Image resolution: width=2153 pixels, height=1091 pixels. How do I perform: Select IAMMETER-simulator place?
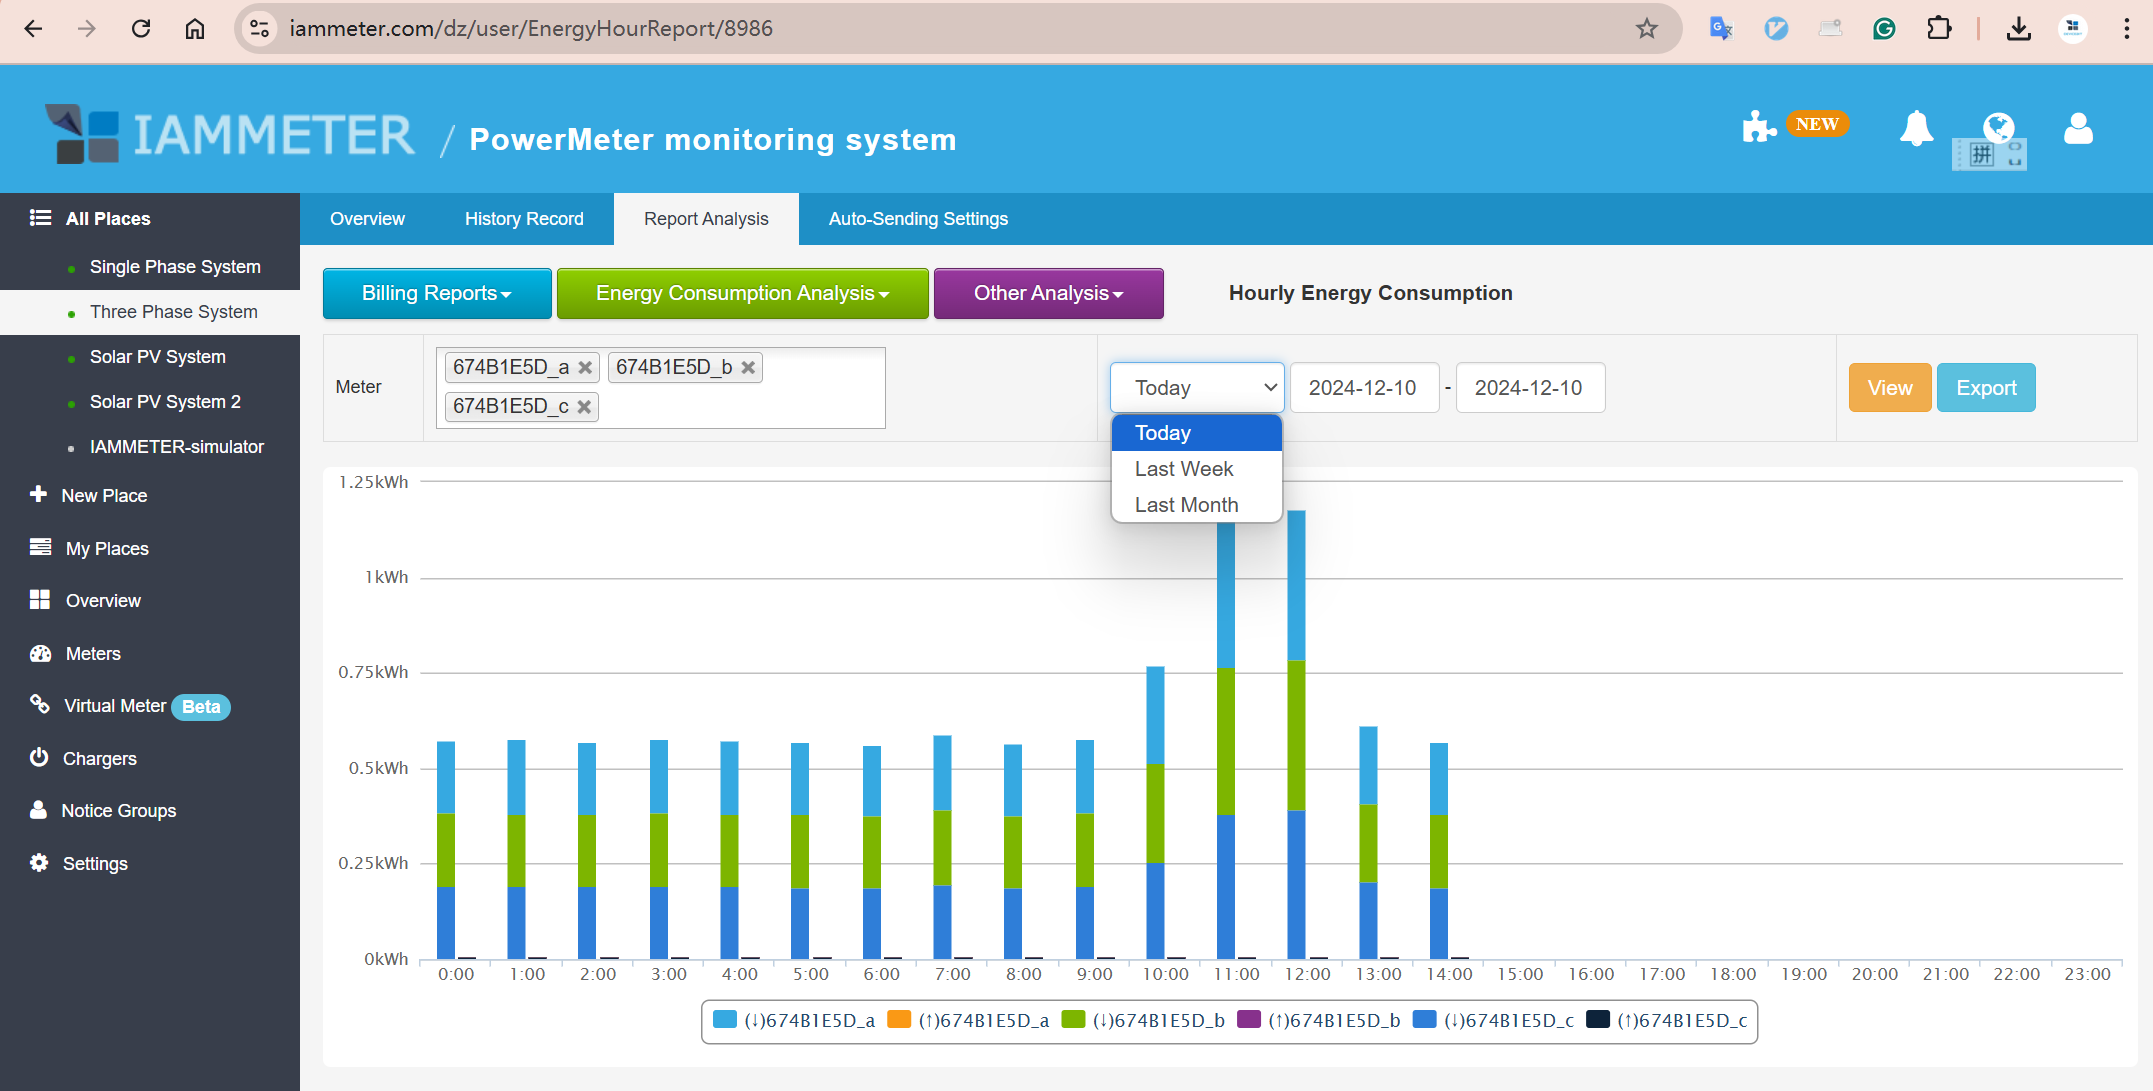pyautogui.click(x=177, y=447)
